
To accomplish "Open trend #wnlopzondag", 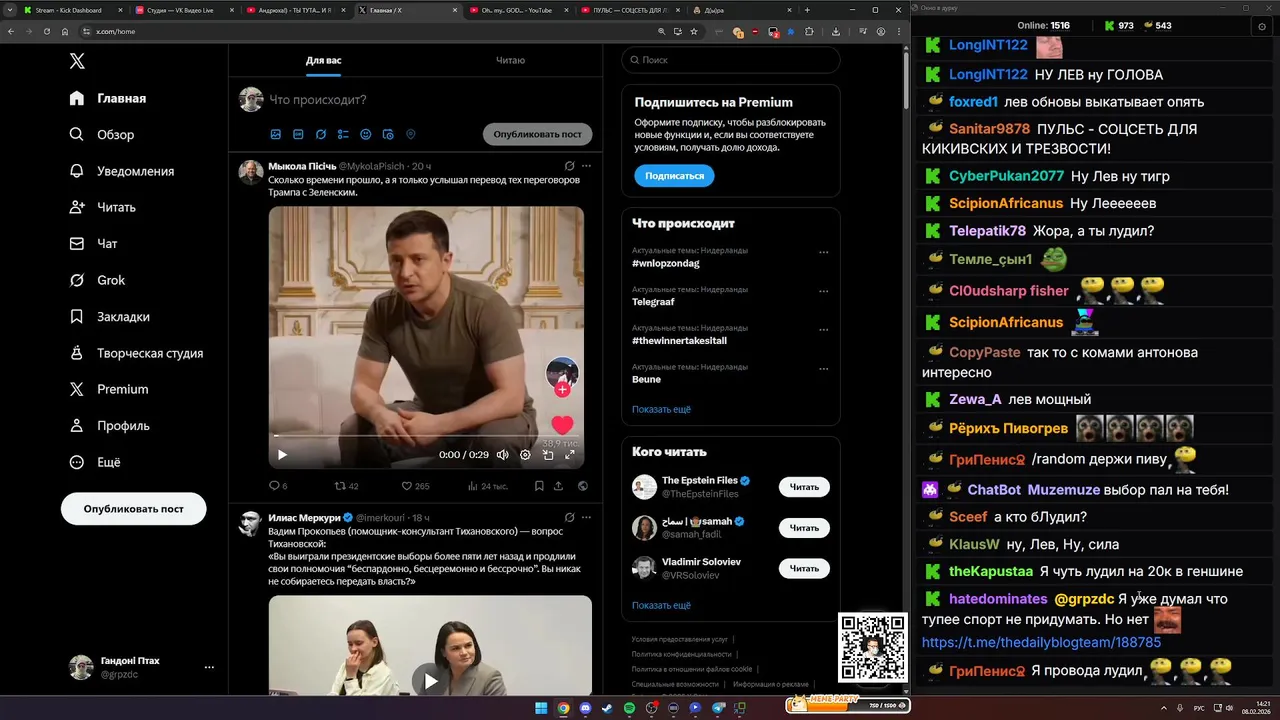I will click(x=666, y=263).
